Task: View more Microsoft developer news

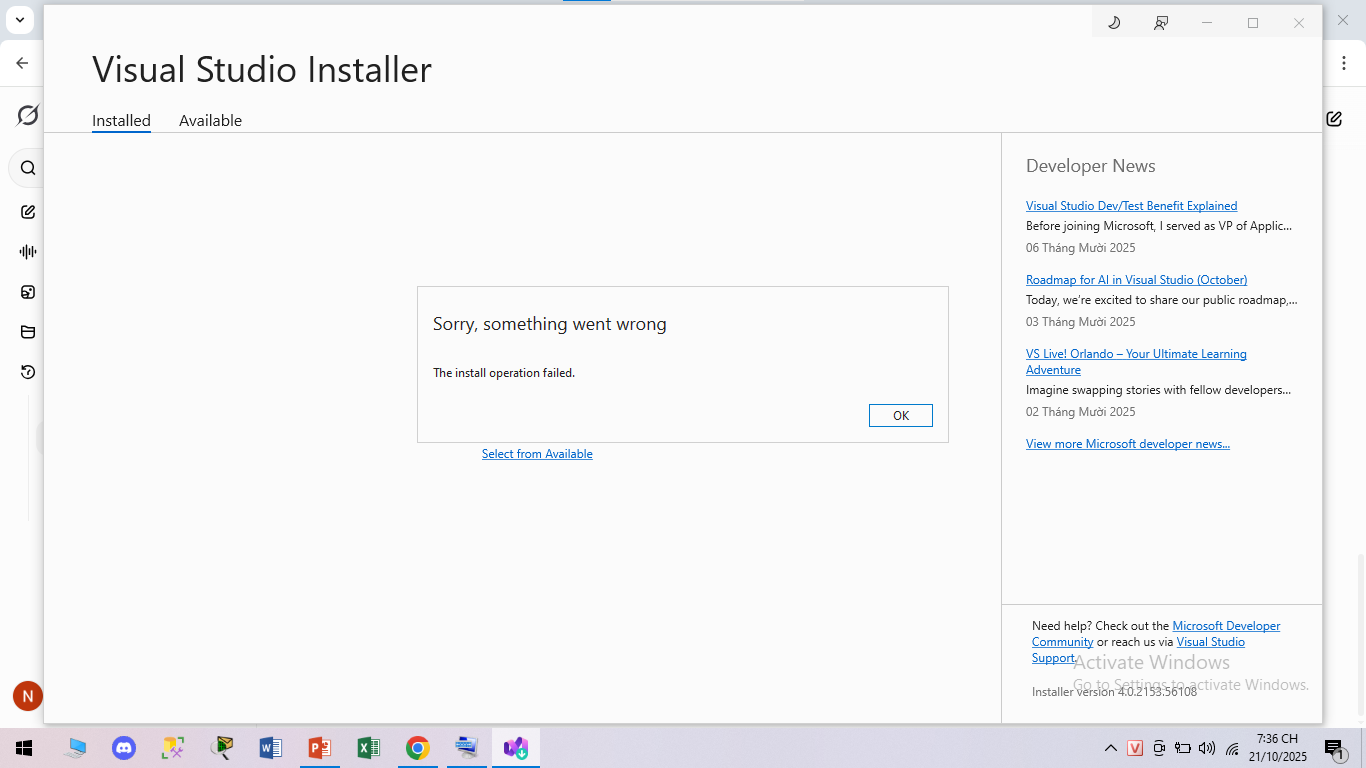Action: click(x=1127, y=444)
